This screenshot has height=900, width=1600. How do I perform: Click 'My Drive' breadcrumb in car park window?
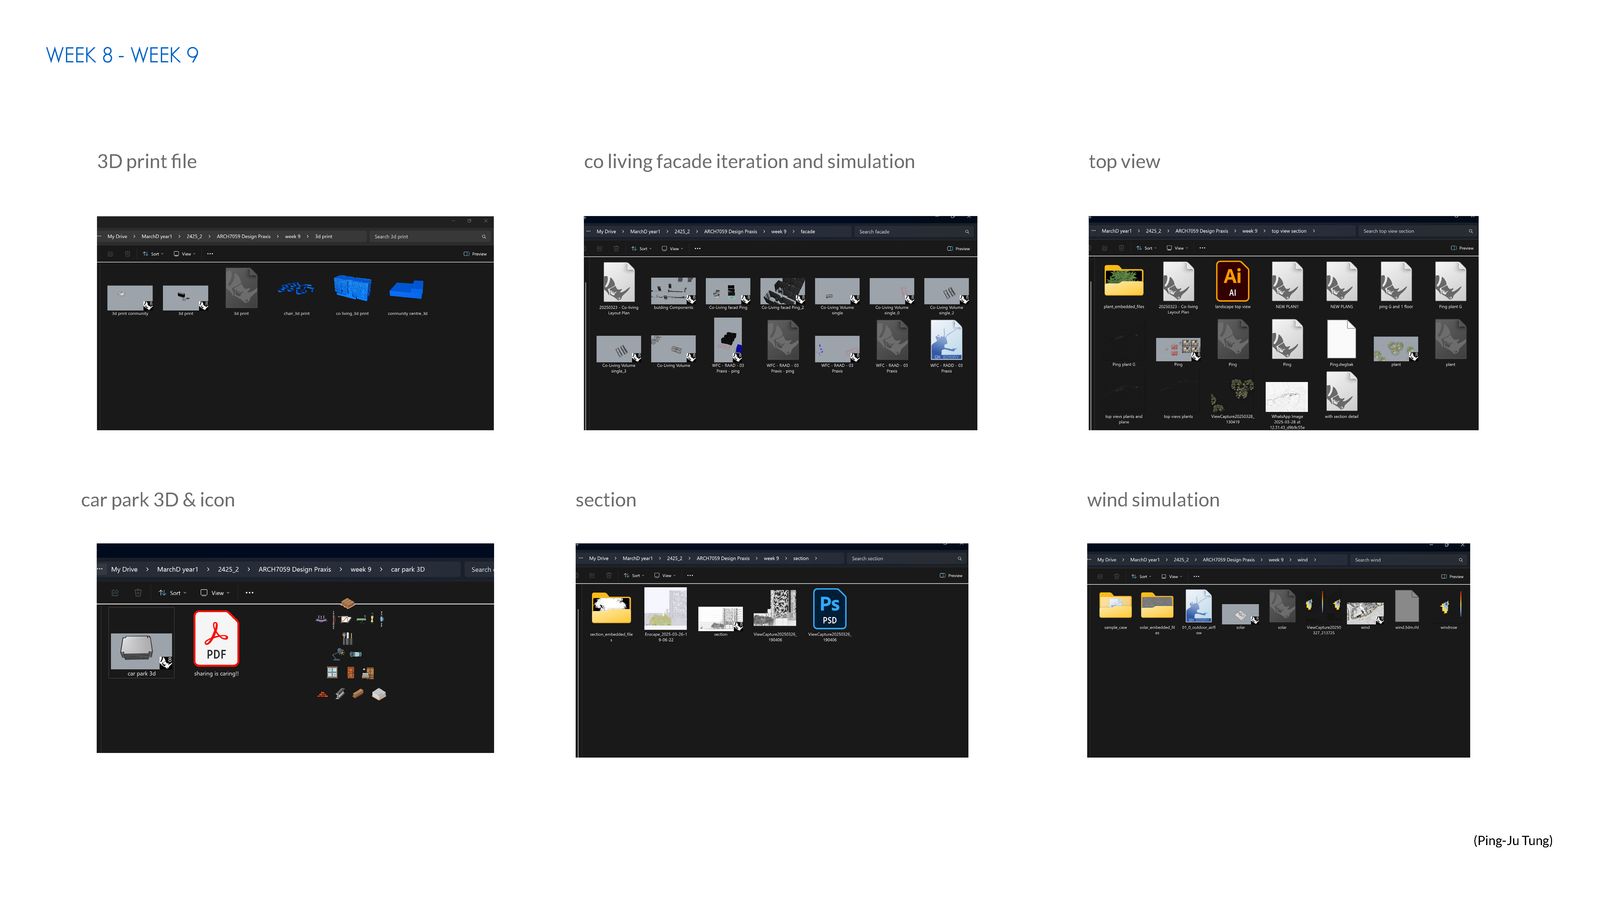124,570
